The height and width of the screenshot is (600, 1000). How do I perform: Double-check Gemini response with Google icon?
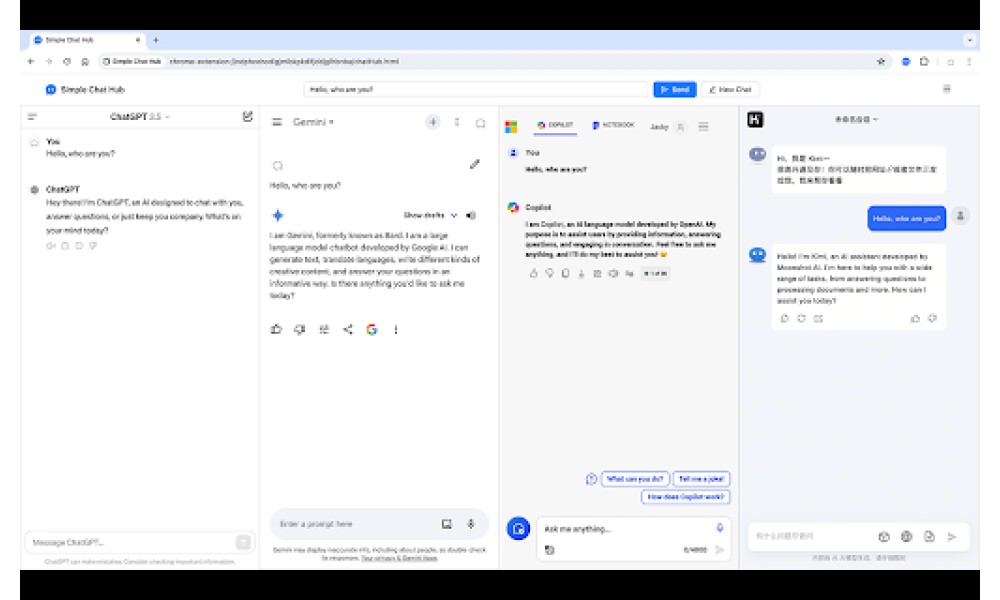[372, 329]
